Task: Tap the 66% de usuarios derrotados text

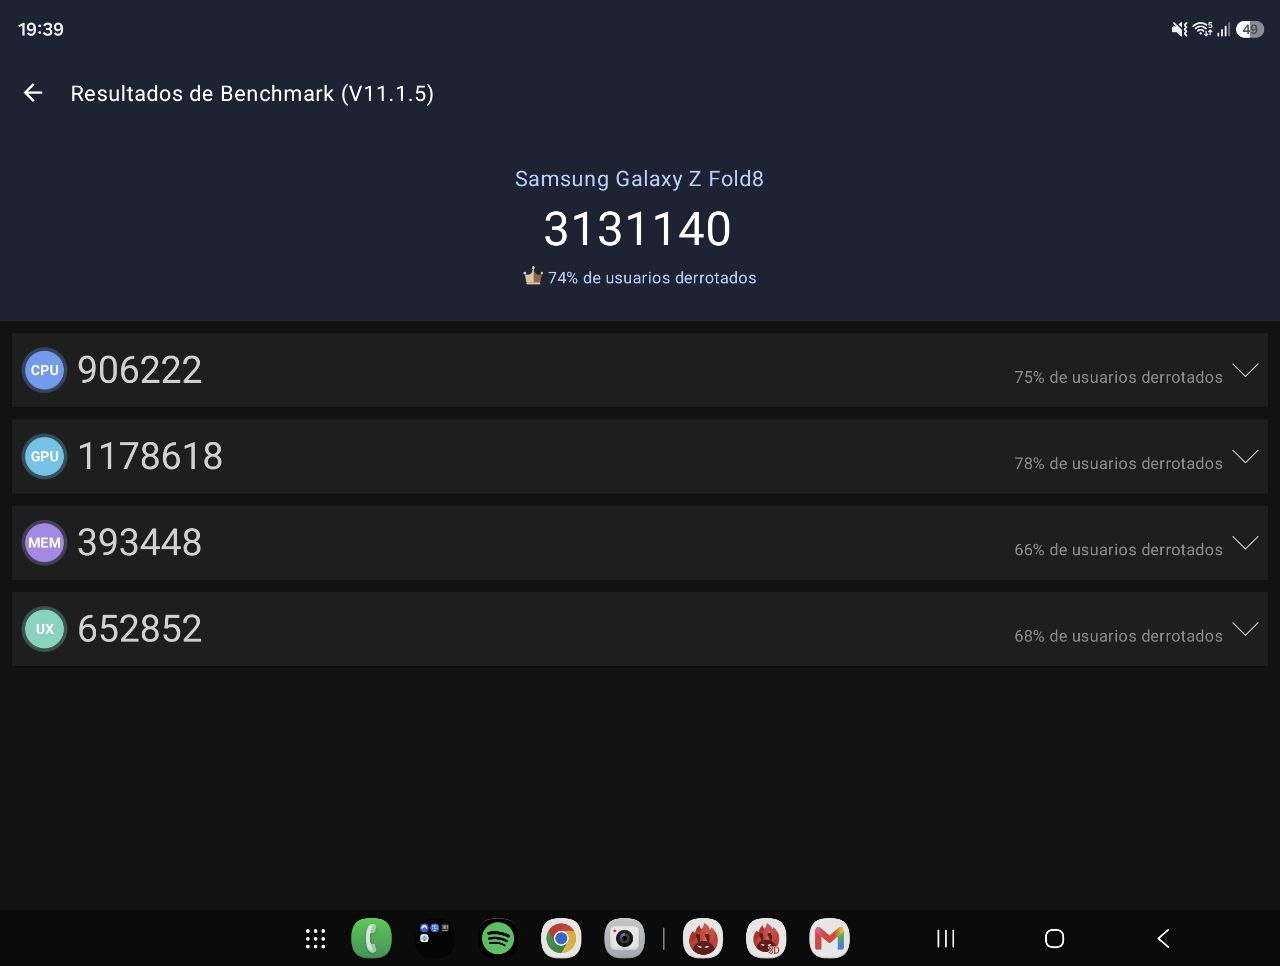Action: pyautogui.click(x=1118, y=550)
